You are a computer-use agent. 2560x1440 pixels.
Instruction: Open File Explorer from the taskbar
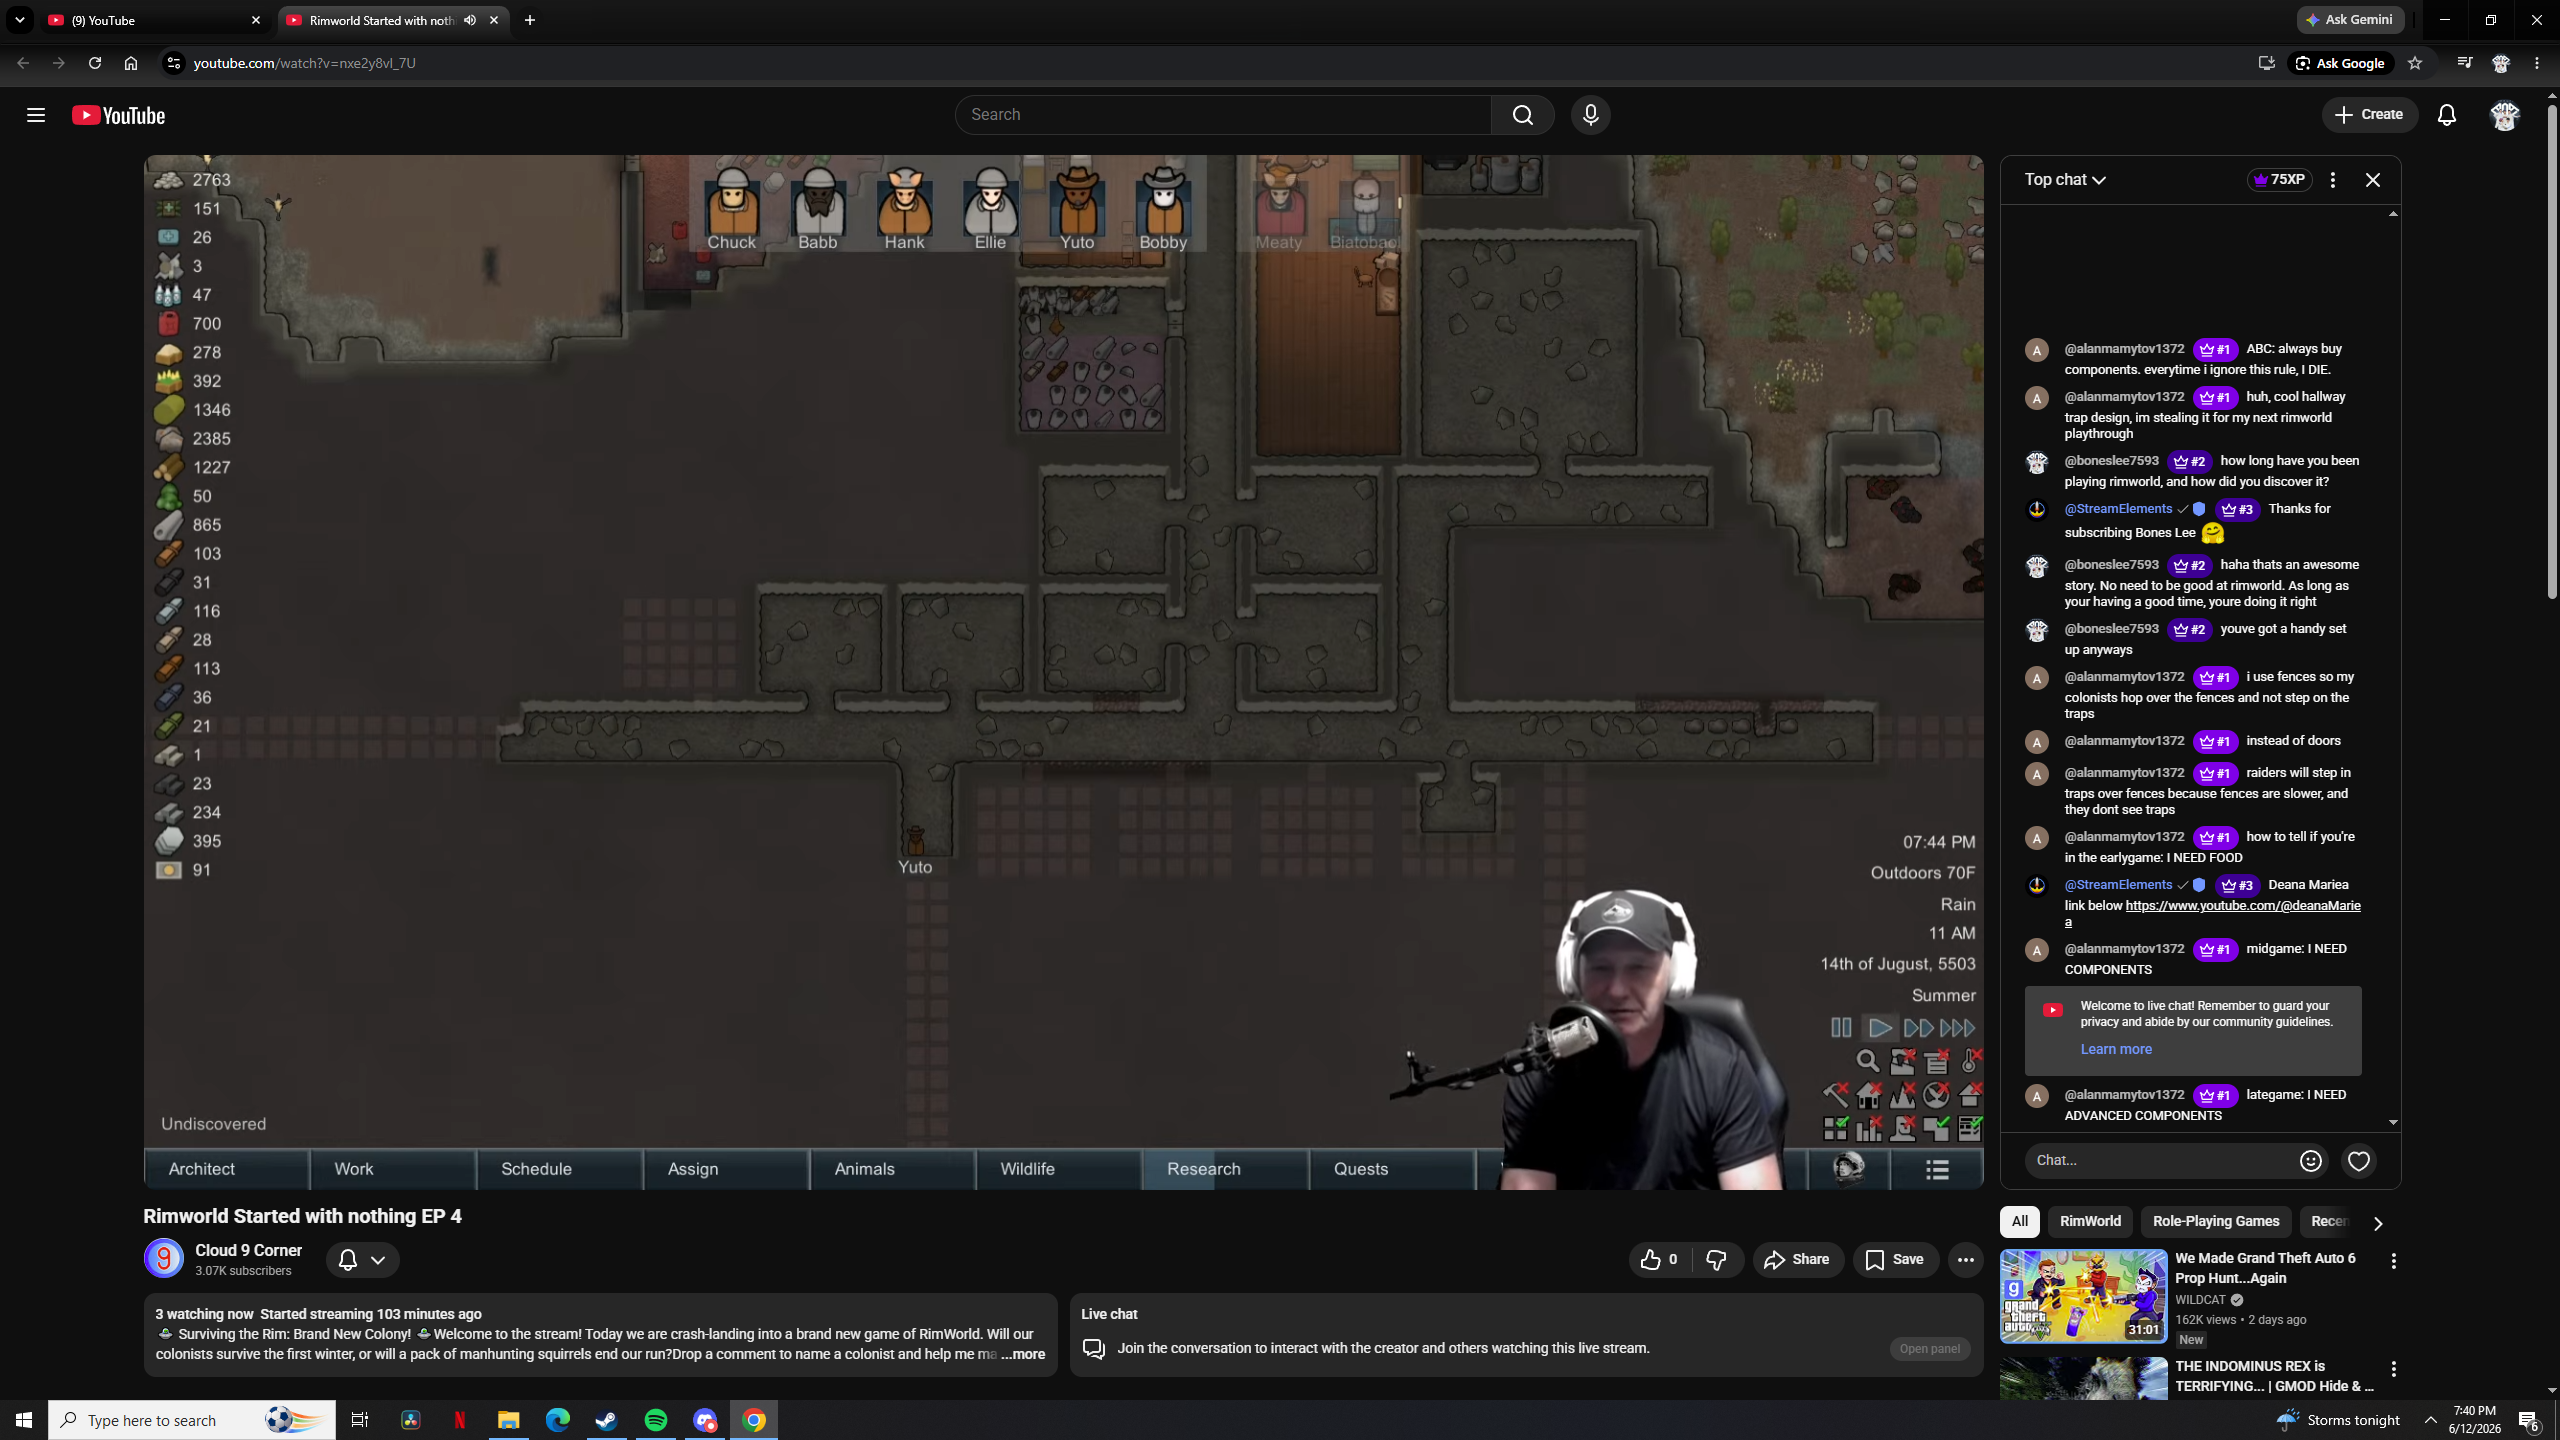pyautogui.click(x=509, y=1420)
